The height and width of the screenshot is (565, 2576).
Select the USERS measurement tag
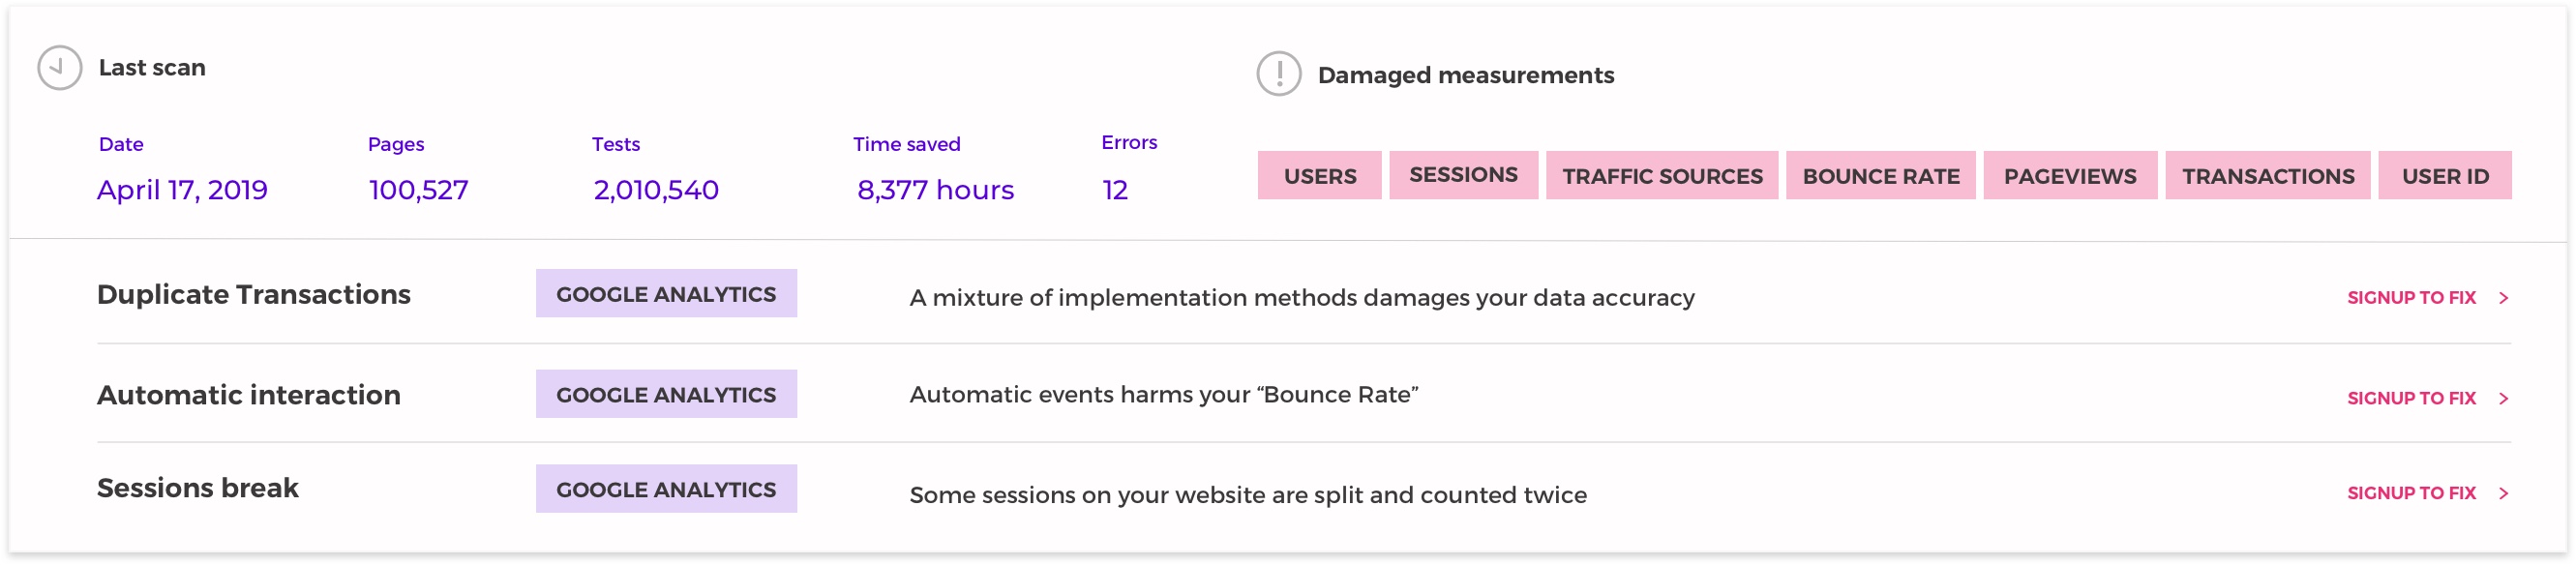(x=1319, y=176)
